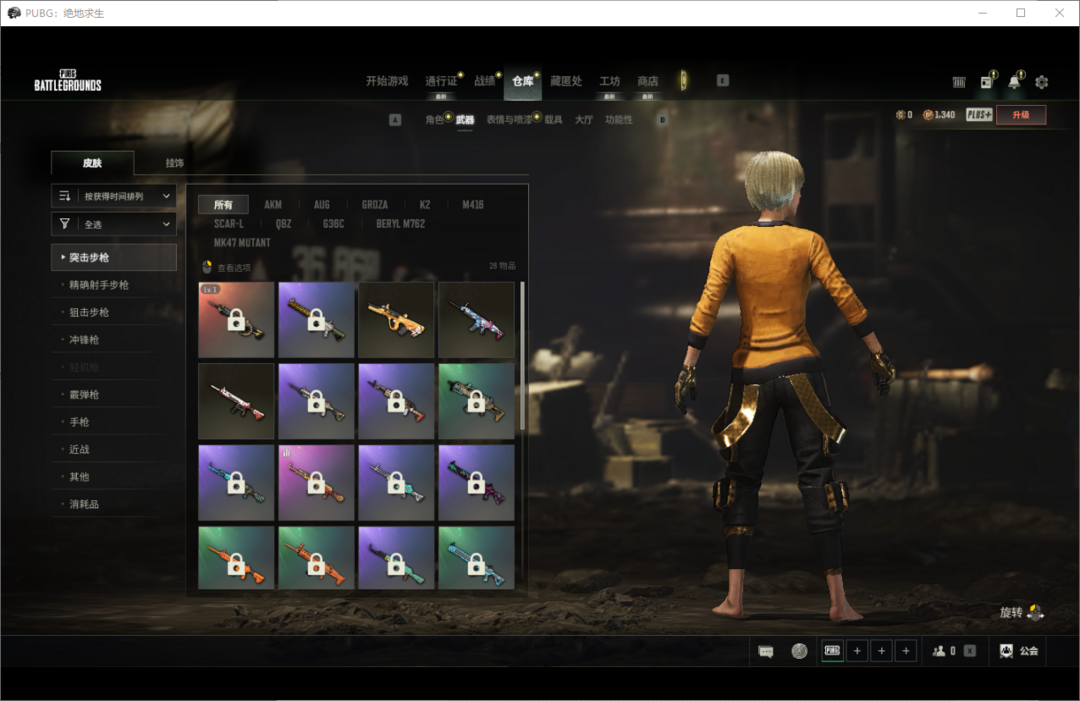Click the round medal icon beside chat
The image size is (1080, 701).
click(799, 651)
